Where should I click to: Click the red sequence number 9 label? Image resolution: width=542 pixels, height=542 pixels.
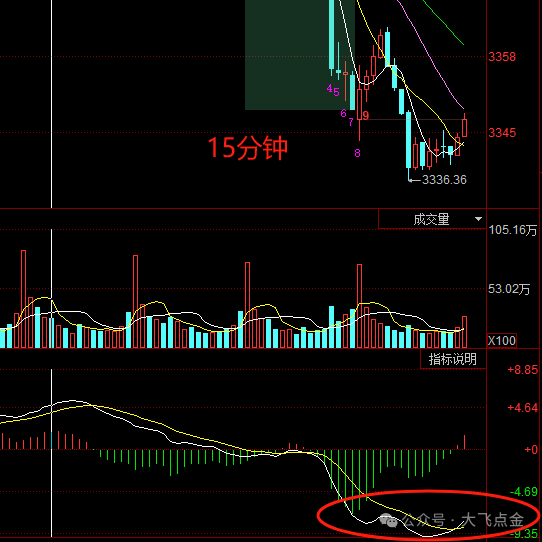[366, 115]
